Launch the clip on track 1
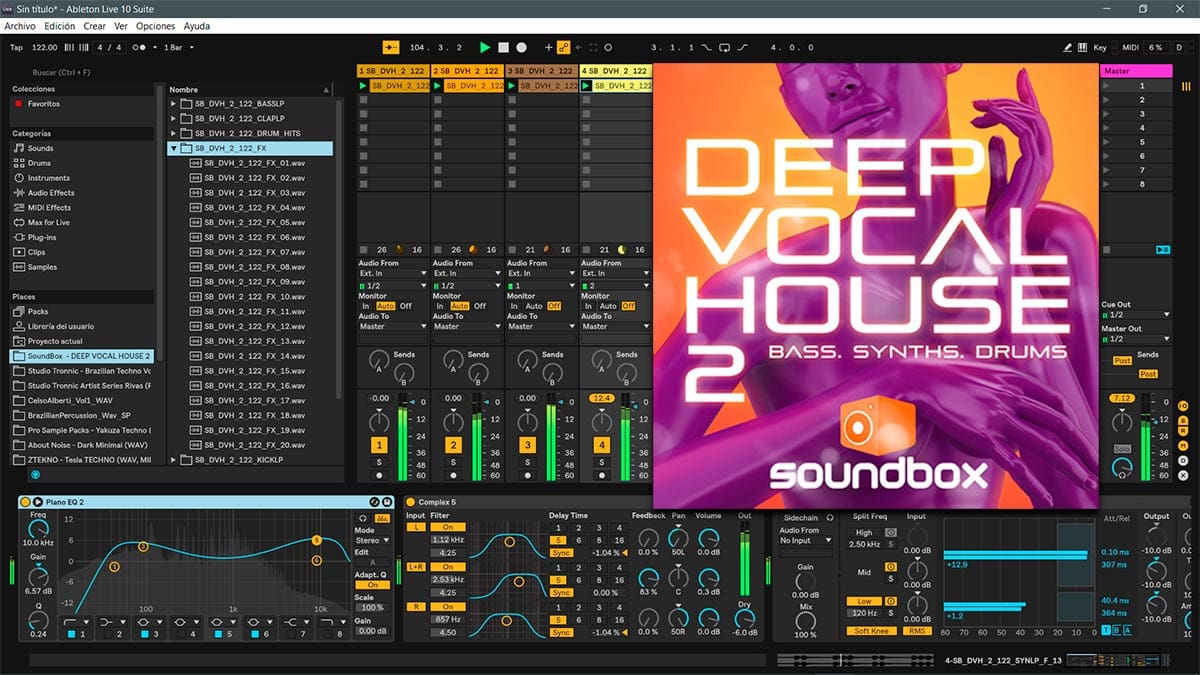This screenshot has height=675, width=1200. click(x=364, y=86)
